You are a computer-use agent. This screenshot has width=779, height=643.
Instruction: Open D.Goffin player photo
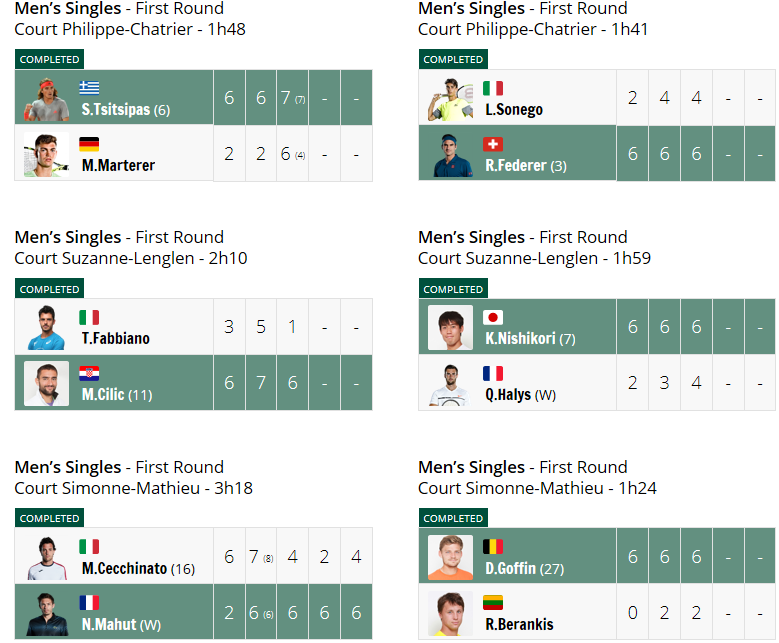coord(451,558)
